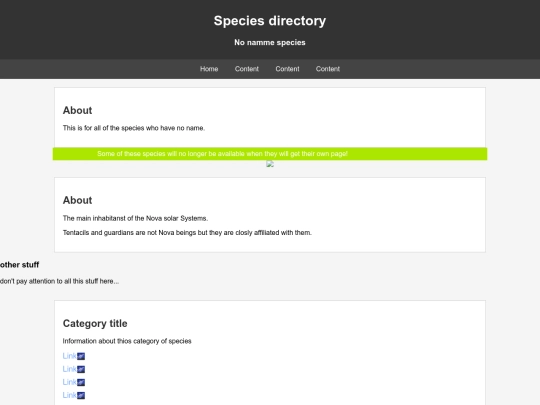This screenshot has height=405, width=540.
Task: Click the Species directory page title
Action: [270, 21]
